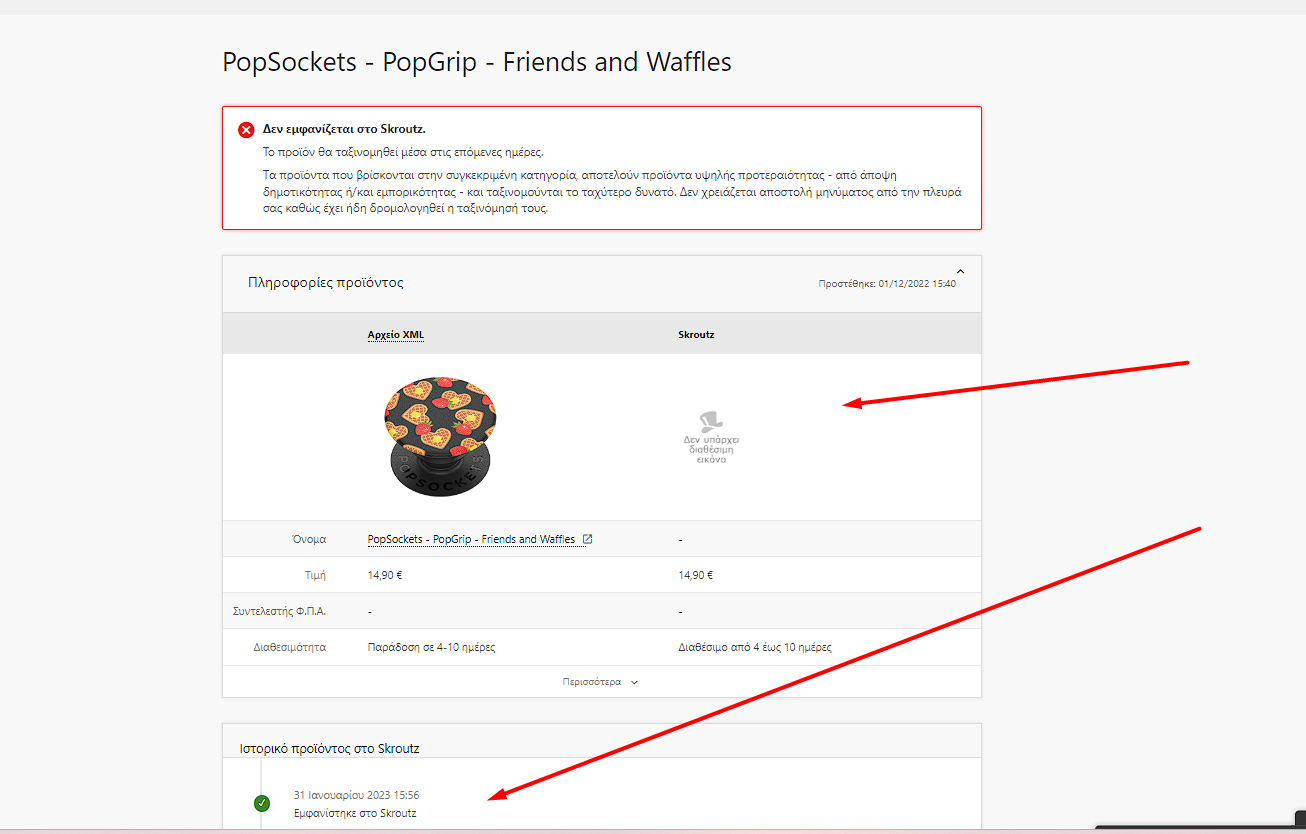Screen dimensions: 1306x834
Task: Collapse the Πληροφορίες προϊόντος panel chevron
Action: coord(960,271)
